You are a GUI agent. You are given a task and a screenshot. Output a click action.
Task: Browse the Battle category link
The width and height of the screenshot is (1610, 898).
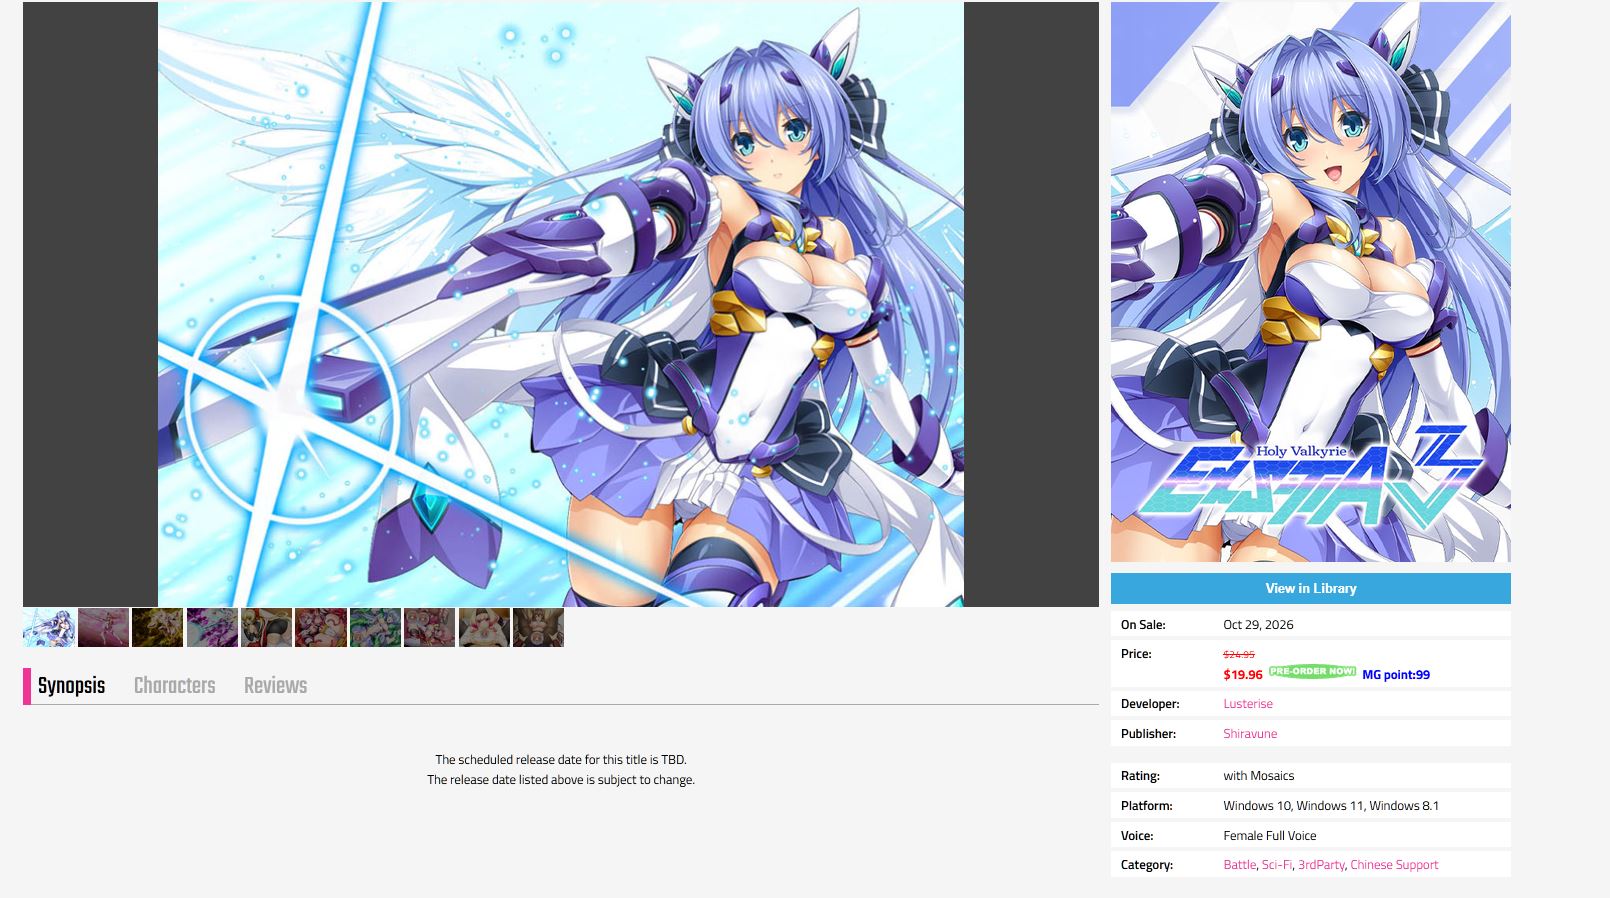pyautogui.click(x=1239, y=864)
